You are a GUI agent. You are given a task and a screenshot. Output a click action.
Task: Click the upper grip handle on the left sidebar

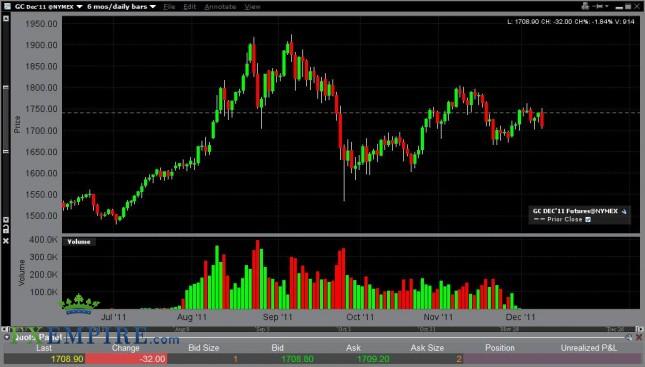pyautogui.click(x=6, y=87)
